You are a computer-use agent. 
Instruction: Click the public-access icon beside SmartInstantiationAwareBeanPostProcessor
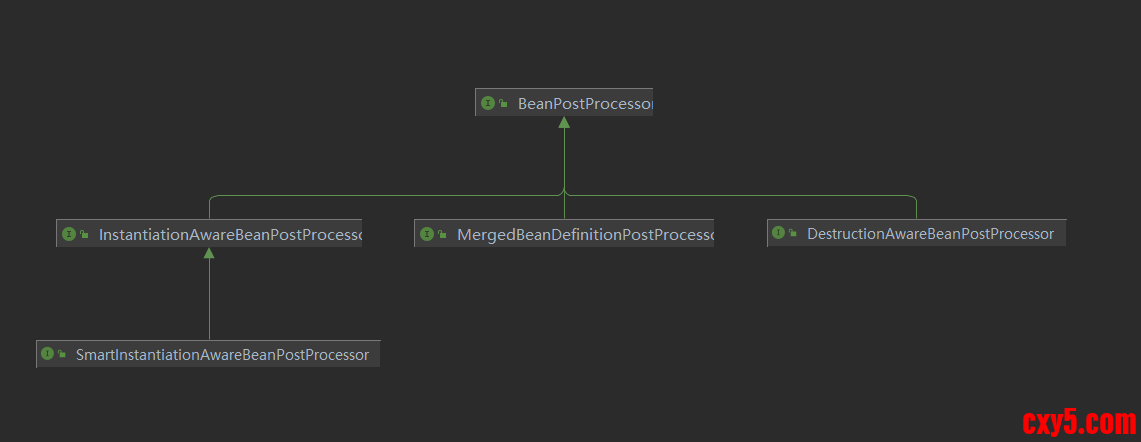(62, 354)
